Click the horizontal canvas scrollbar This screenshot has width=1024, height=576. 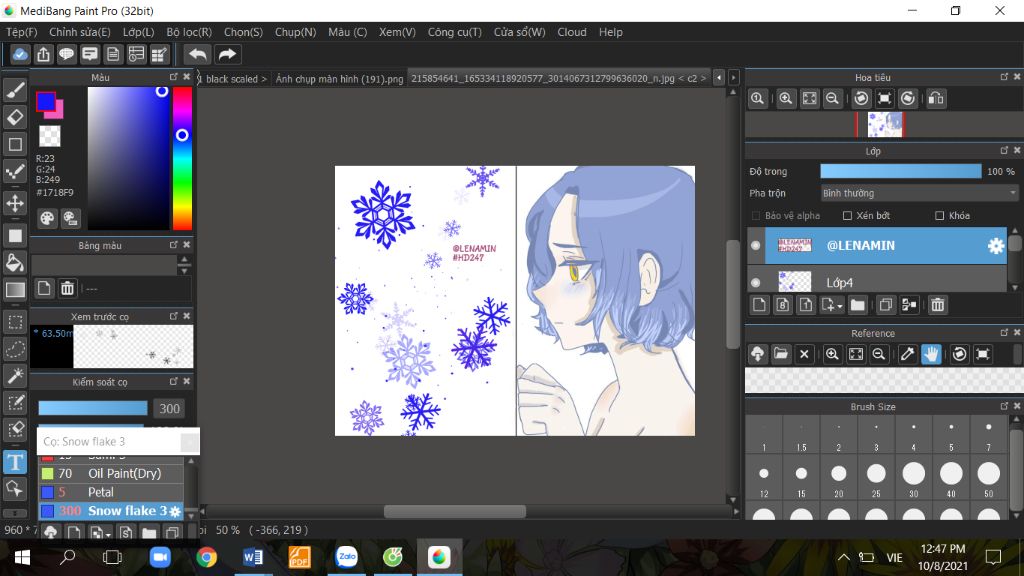pos(455,511)
